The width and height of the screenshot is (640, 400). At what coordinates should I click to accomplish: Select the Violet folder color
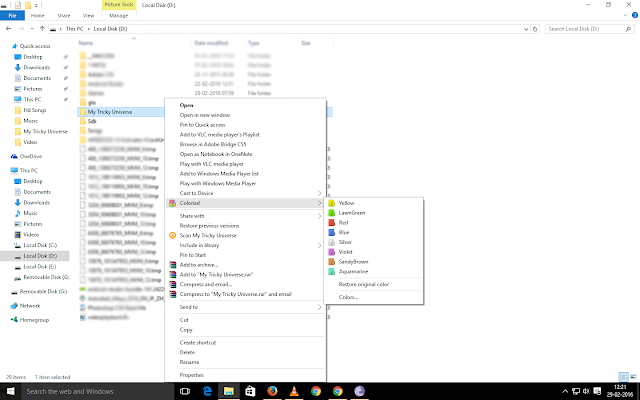pyautogui.click(x=373, y=252)
